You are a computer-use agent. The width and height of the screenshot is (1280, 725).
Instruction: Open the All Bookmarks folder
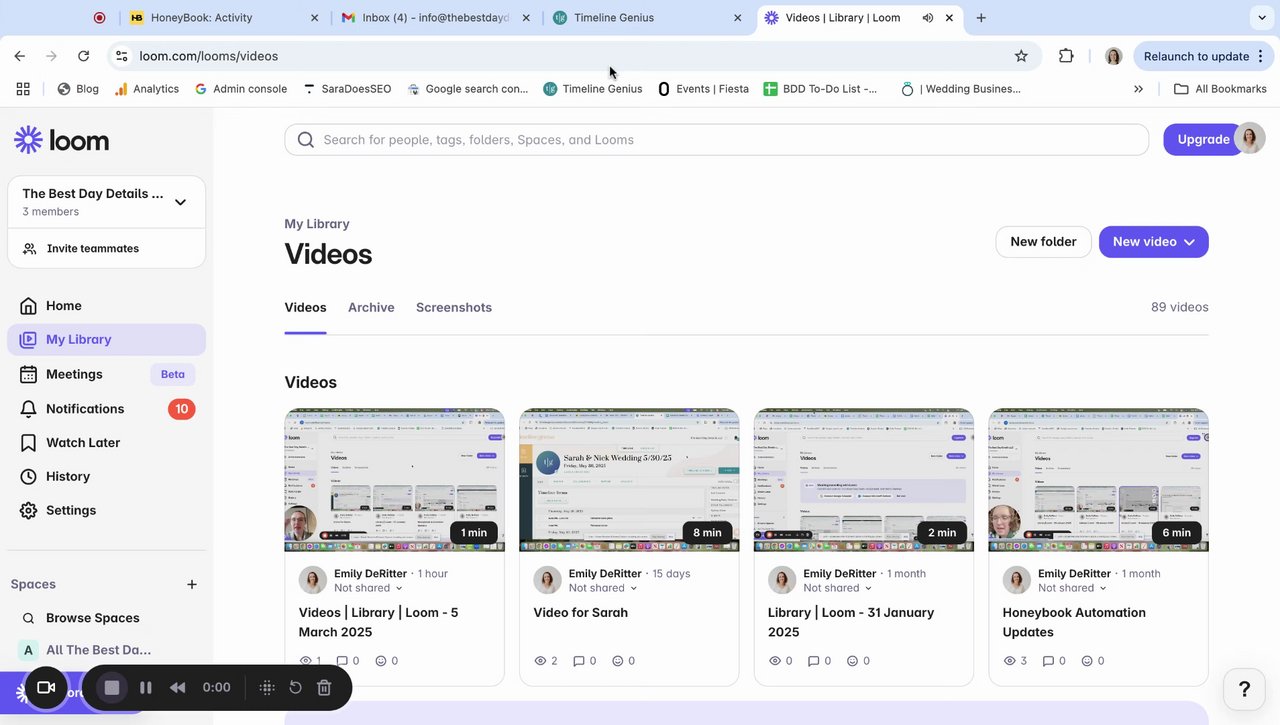coord(1220,89)
